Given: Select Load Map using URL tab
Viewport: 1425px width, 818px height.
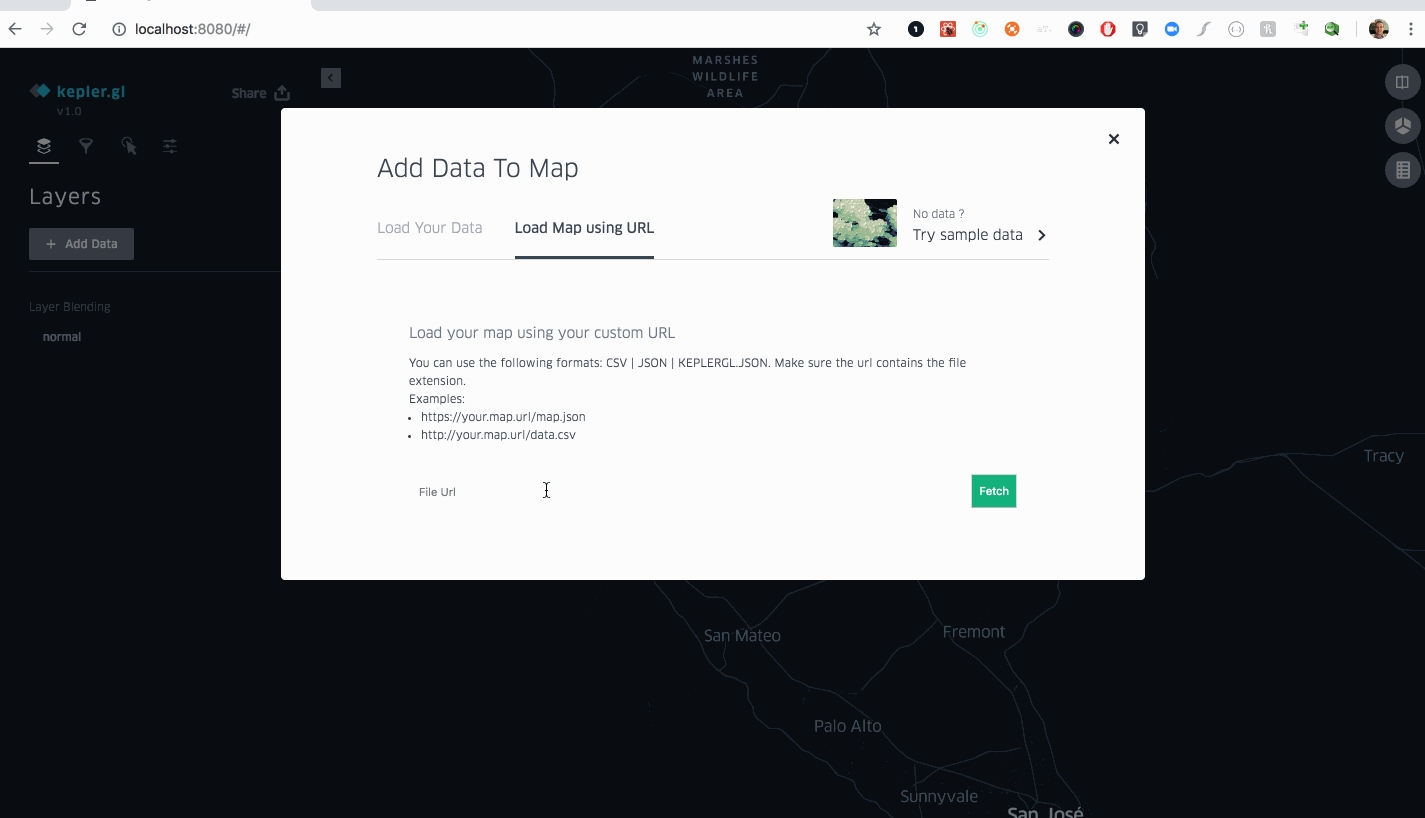Looking at the screenshot, I should (584, 228).
